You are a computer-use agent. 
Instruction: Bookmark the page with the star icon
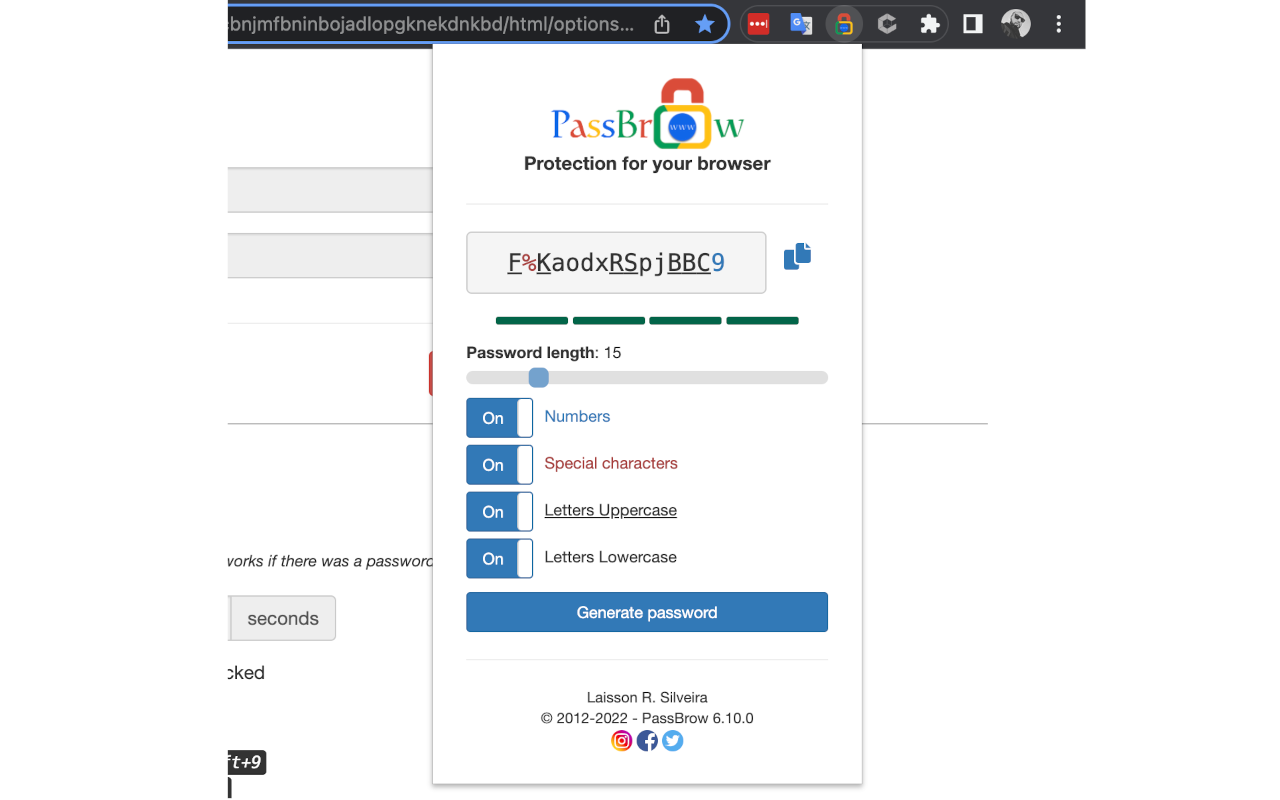point(705,23)
